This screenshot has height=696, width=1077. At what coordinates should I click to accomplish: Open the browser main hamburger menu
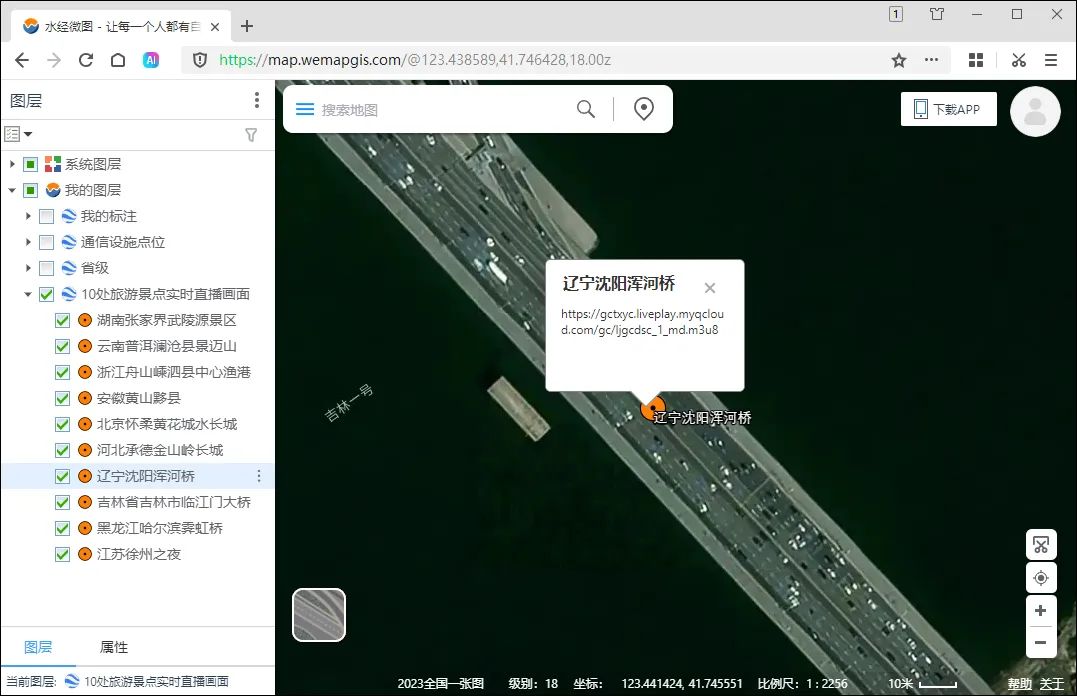1051,60
